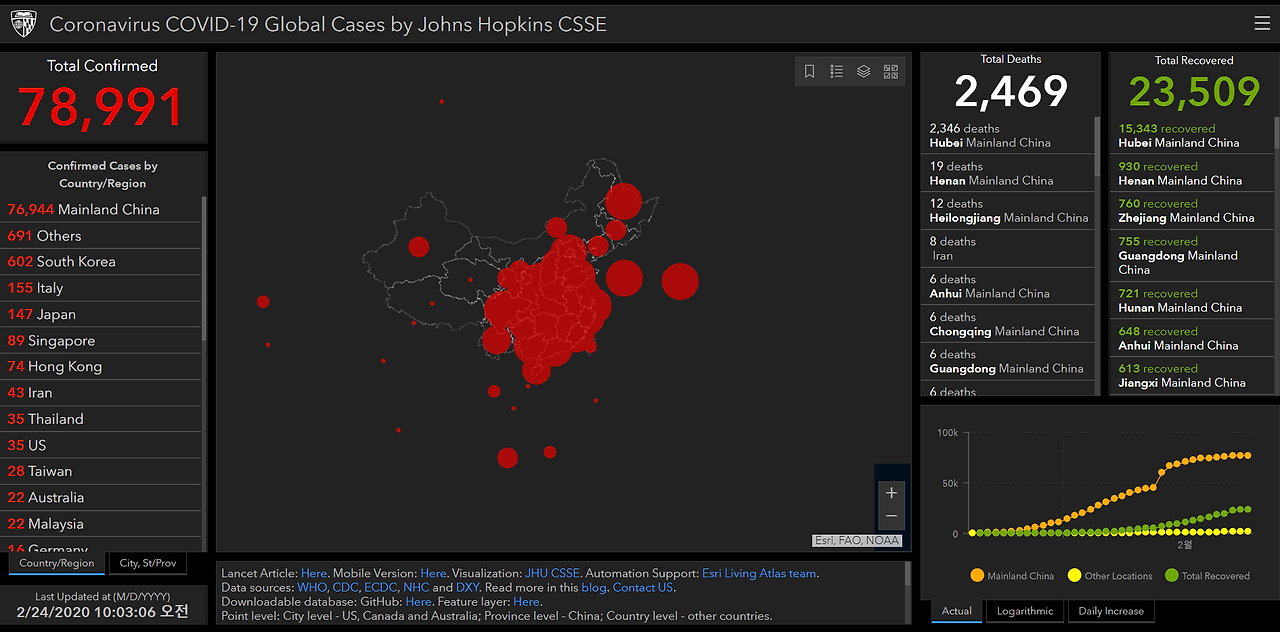Click 15,343 recovered Hubei entry
The image size is (1280, 632).
coord(1192,135)
